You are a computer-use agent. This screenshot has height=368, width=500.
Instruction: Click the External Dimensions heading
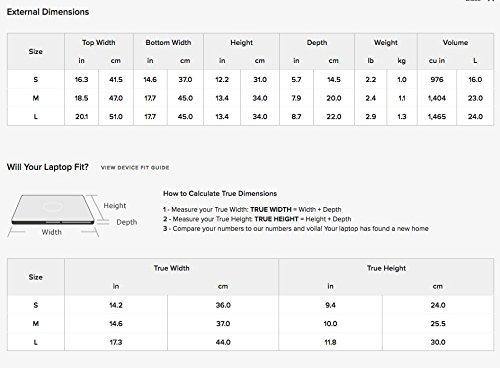click(48, 12)
